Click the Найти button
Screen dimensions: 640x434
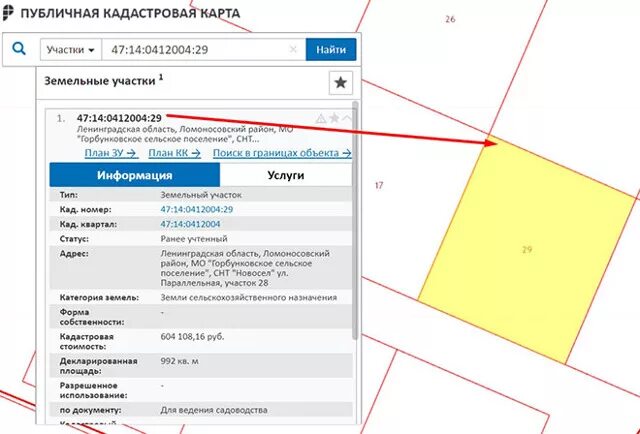[331, 50]
